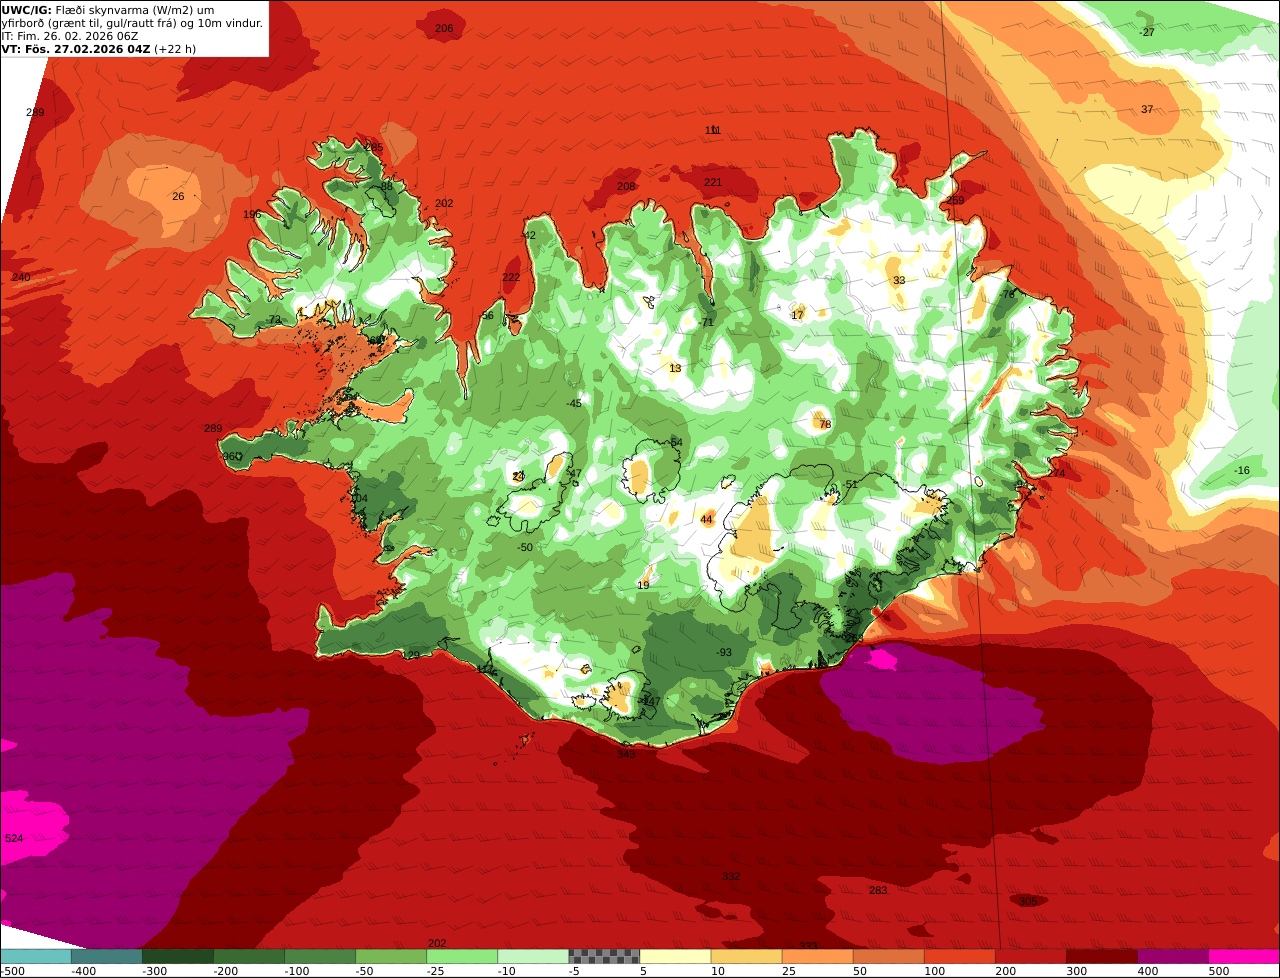
Task: Click the '283' value in the southeast ocean
Action: point(878,890)
